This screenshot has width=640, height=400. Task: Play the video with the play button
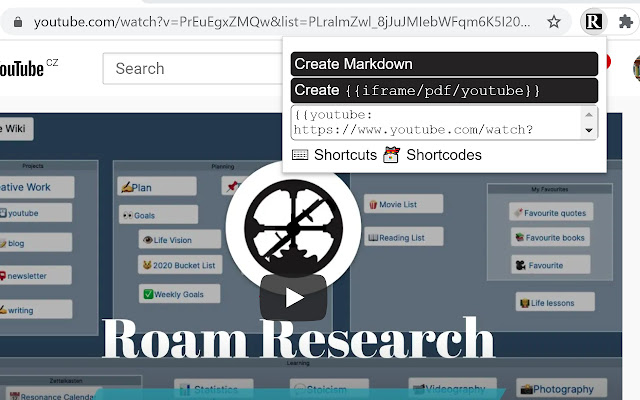pyautogui.click(x=293, y=298)
